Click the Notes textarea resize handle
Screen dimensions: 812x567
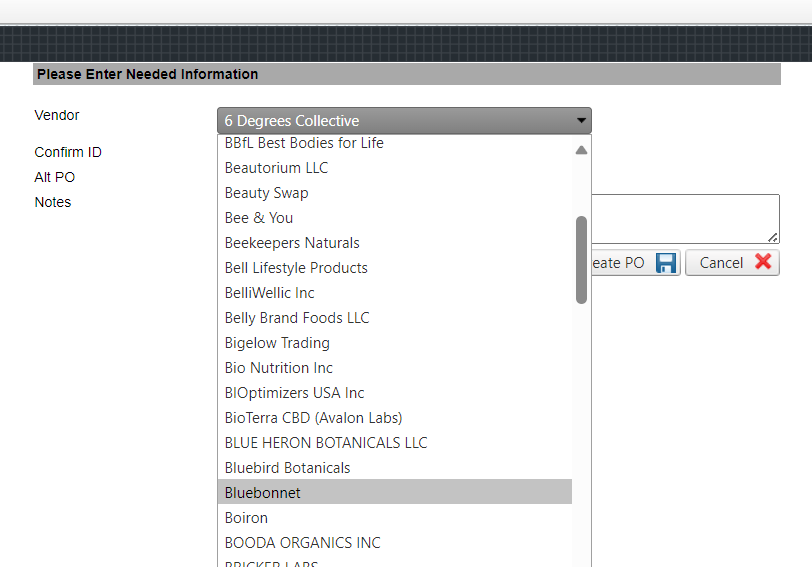pyautogui.click(x=773, y=238)
